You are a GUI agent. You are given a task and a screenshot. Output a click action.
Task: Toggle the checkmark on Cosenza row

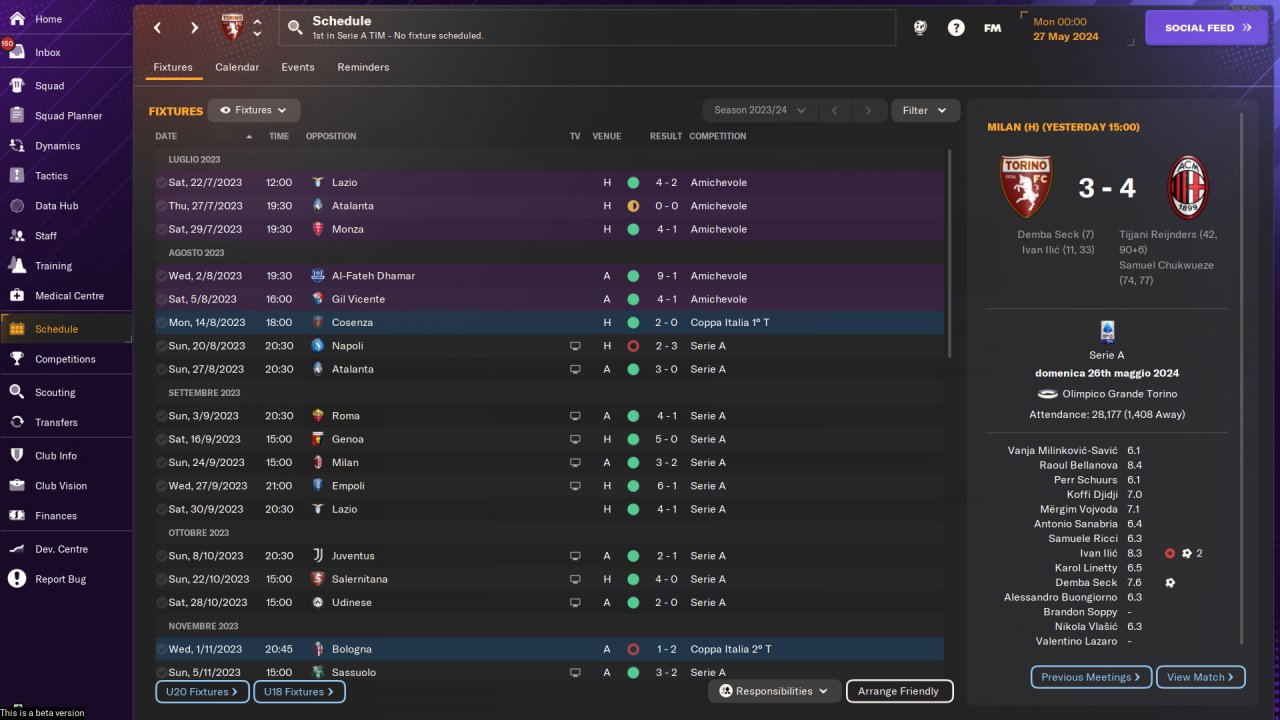[x=161, y=322]
